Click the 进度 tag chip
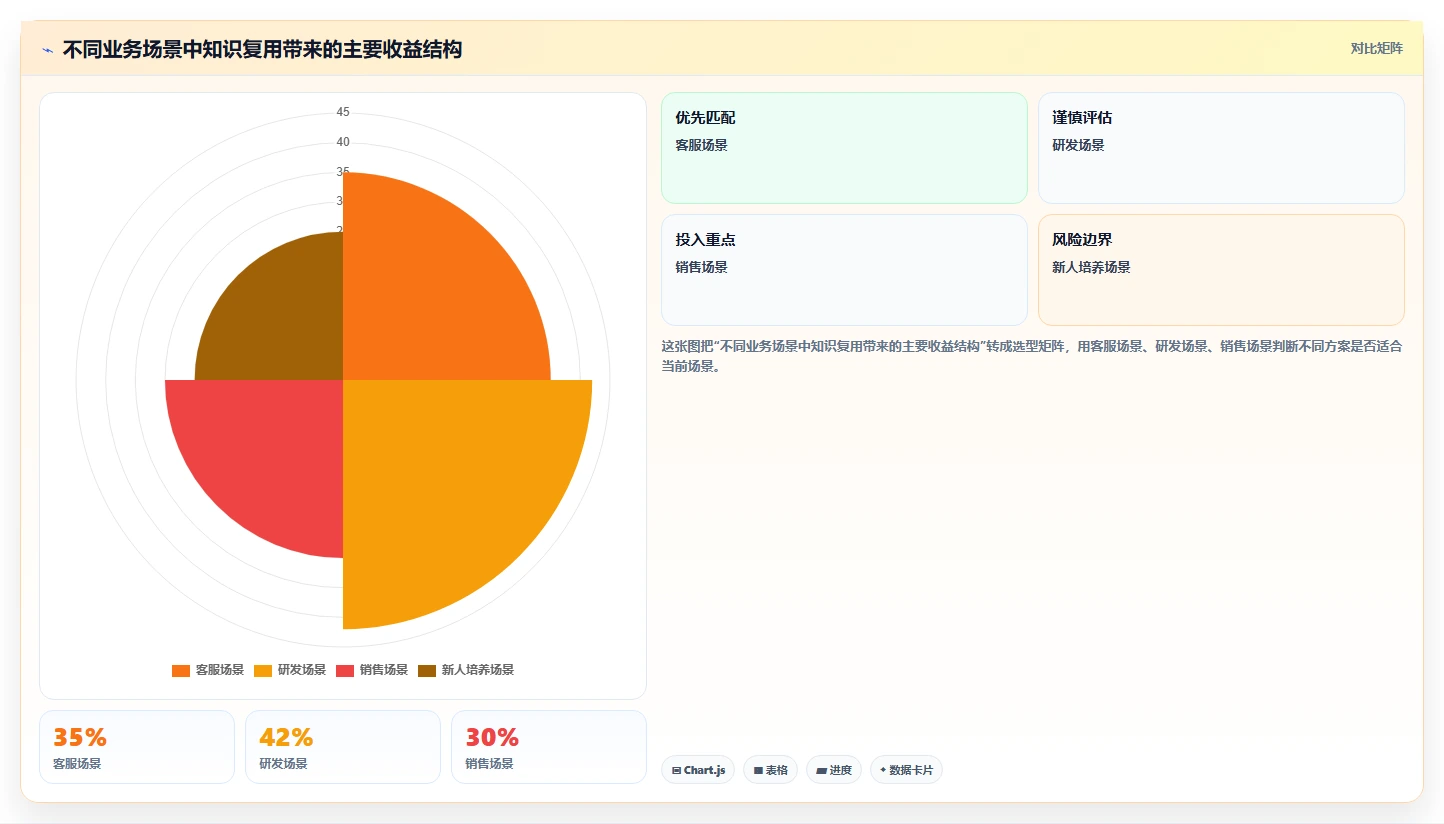Image resolution: width=1444 pixels, height=824 pixels. 834,770
